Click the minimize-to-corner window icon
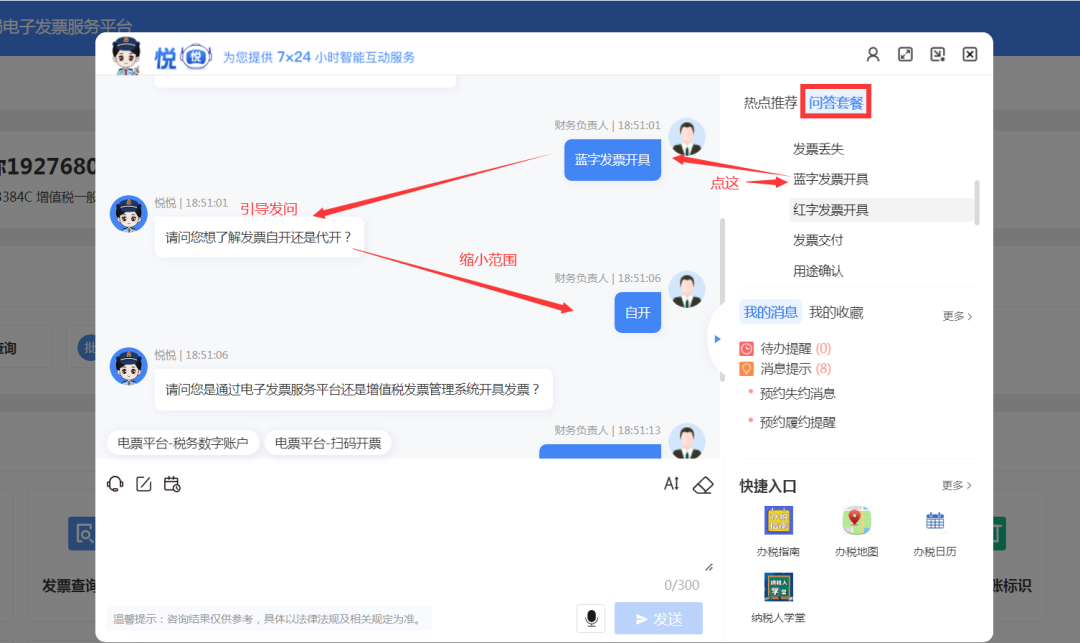1080x643 pixels. tap(937, 54)
